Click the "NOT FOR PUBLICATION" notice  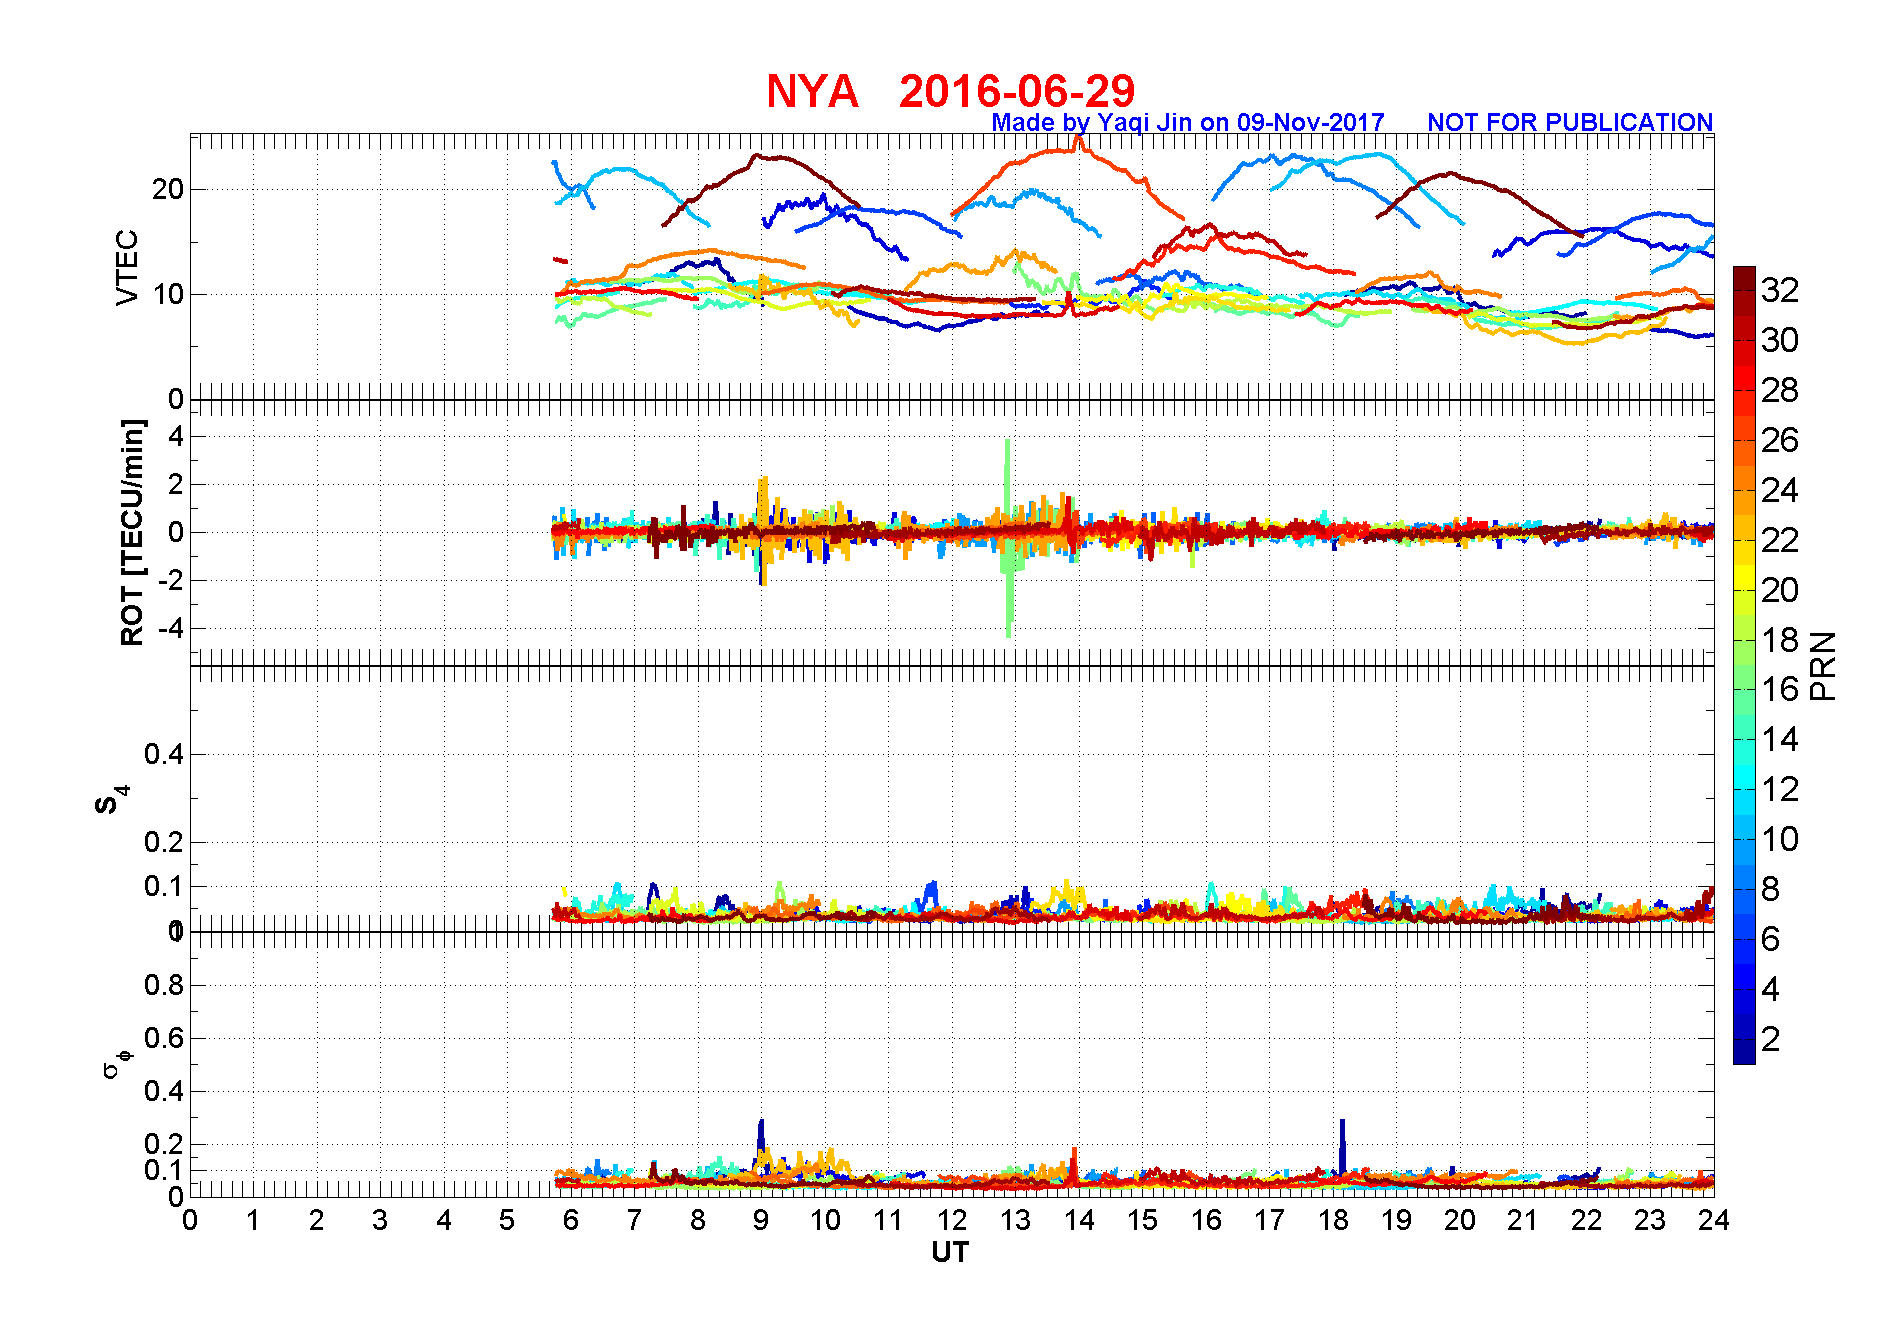click(x=1570, y=122)
